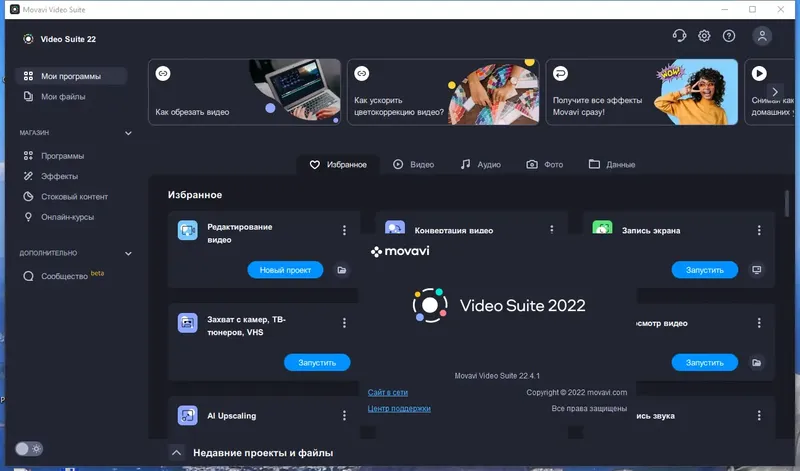800x471 pixels.
Task: Open the "Как обрезать видео" banner card
Action: click(244, 92)
